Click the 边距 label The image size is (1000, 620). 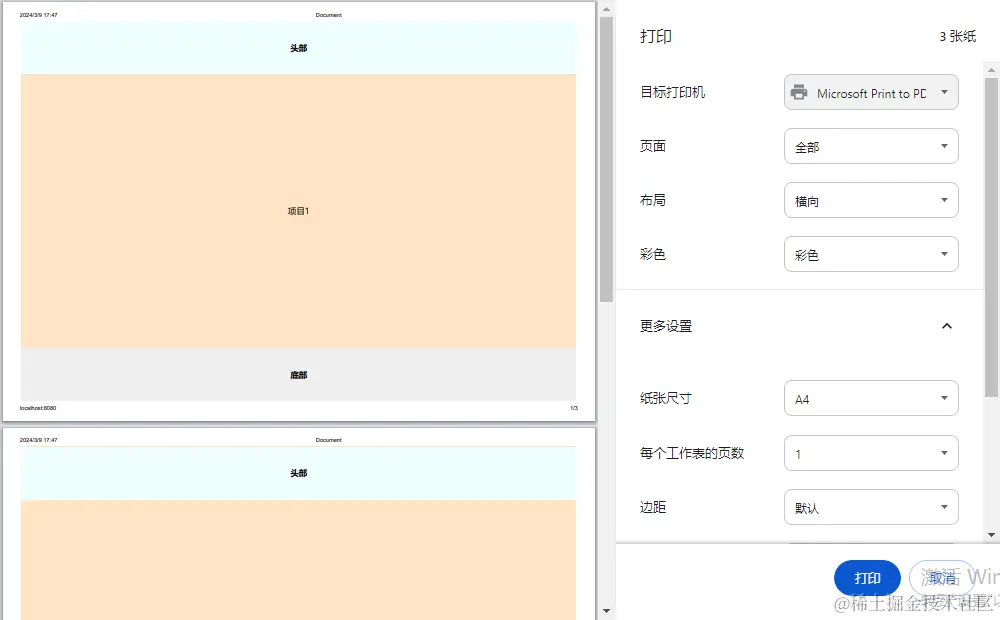[x=653, y=507]
